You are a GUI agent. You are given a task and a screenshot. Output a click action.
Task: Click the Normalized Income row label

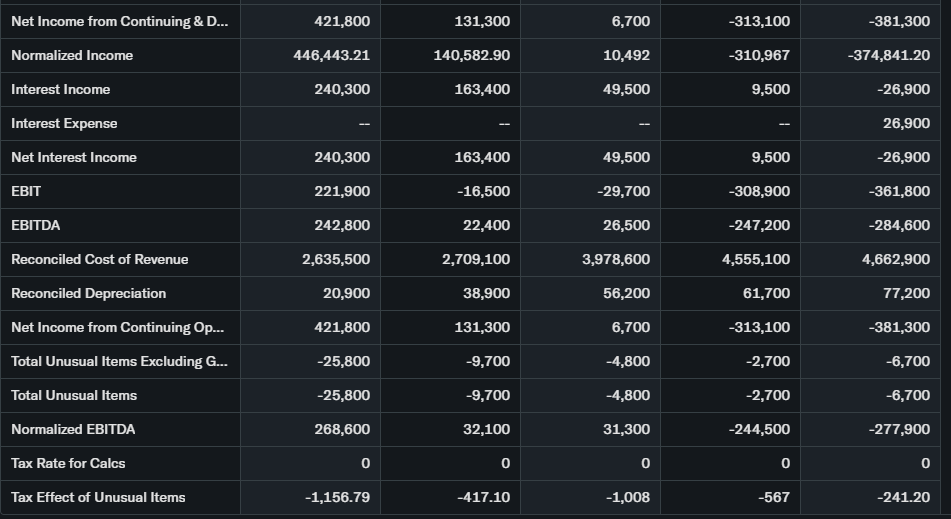pyautogui.click(x=72, y=55)
